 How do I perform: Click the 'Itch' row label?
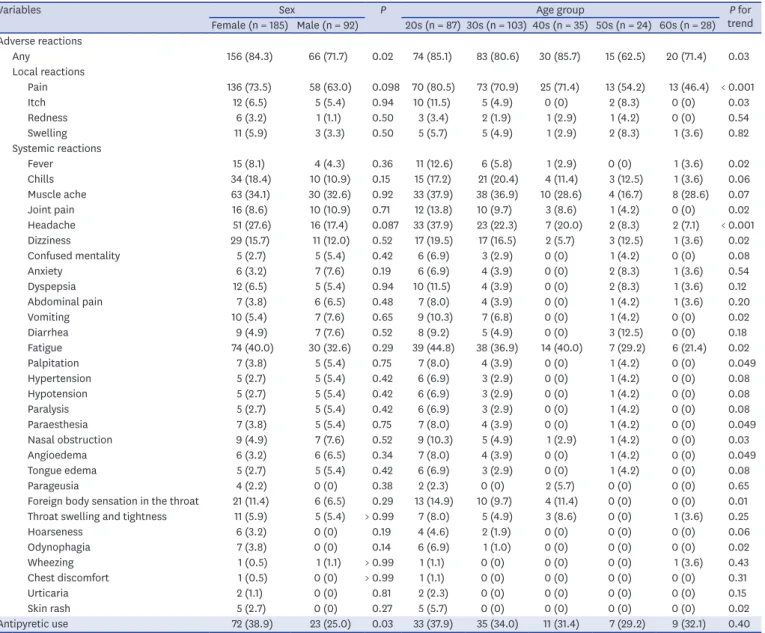(x=36, y=102)
